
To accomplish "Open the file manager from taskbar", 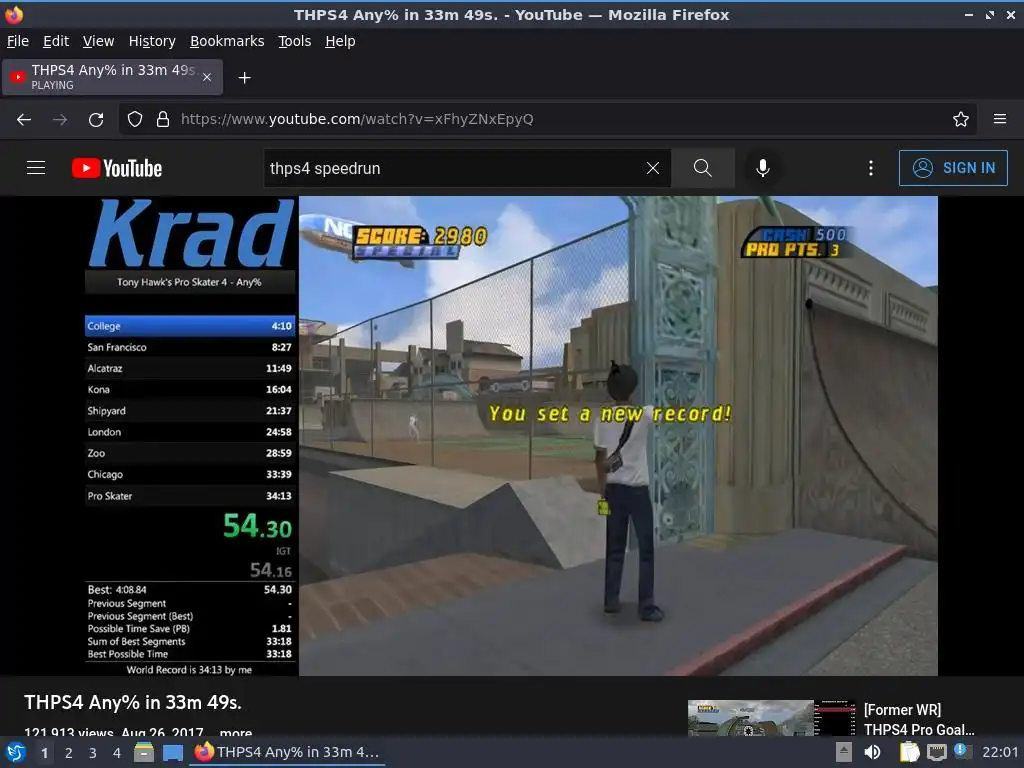I will pos(144,753).
